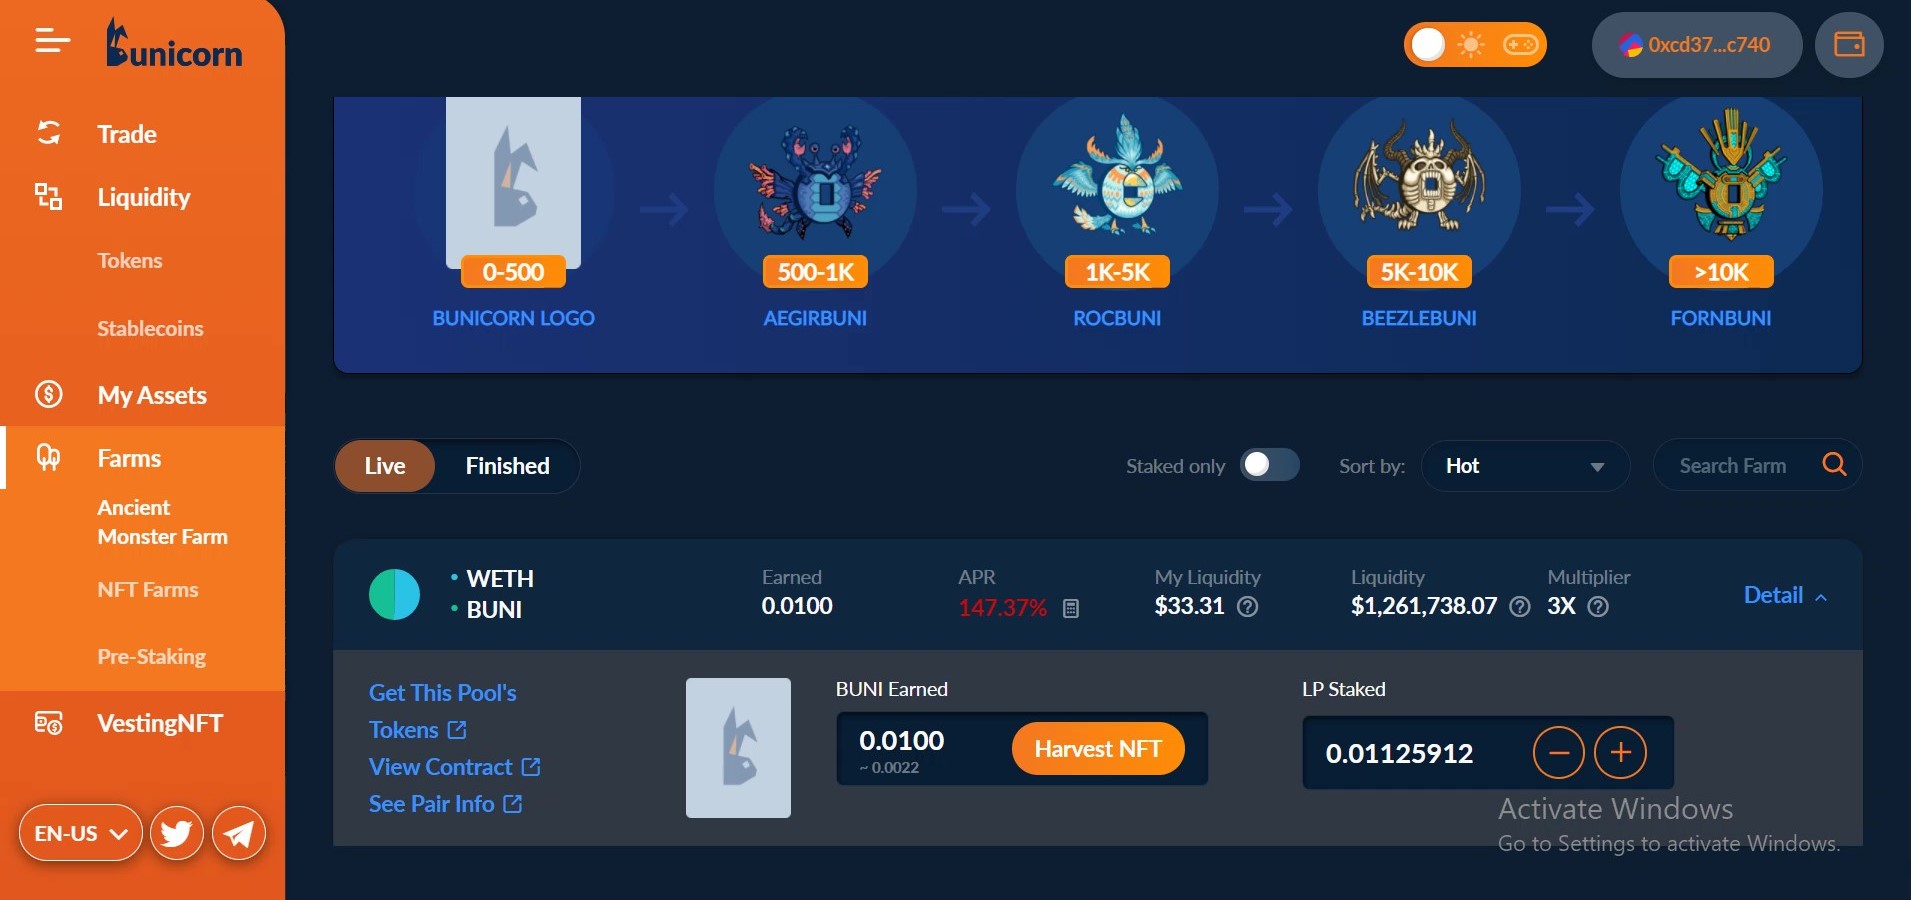
Task: Click the minus unstake LP button
Action: click(x=1558, y=752)
